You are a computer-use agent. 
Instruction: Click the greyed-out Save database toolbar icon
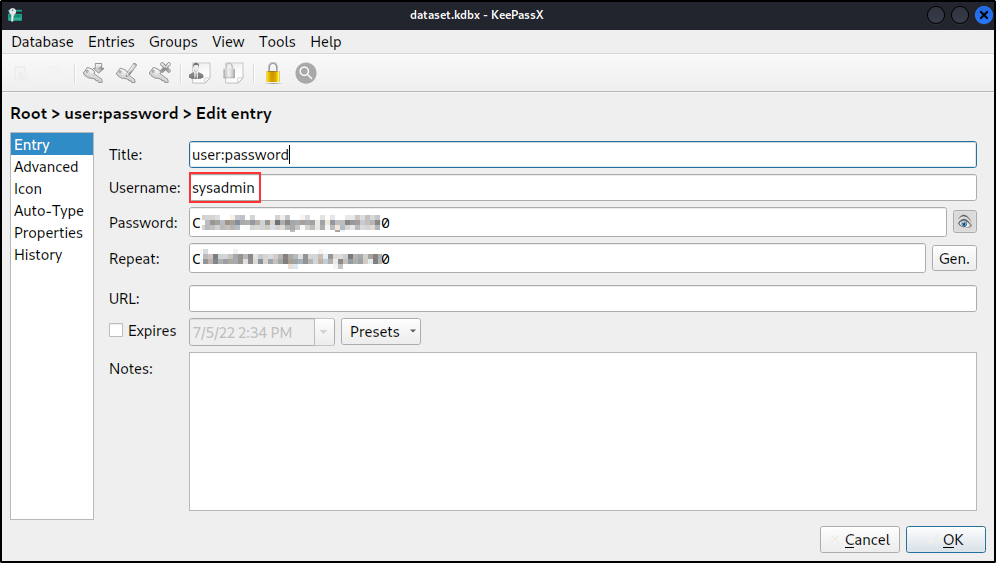[x=53, y=73]
